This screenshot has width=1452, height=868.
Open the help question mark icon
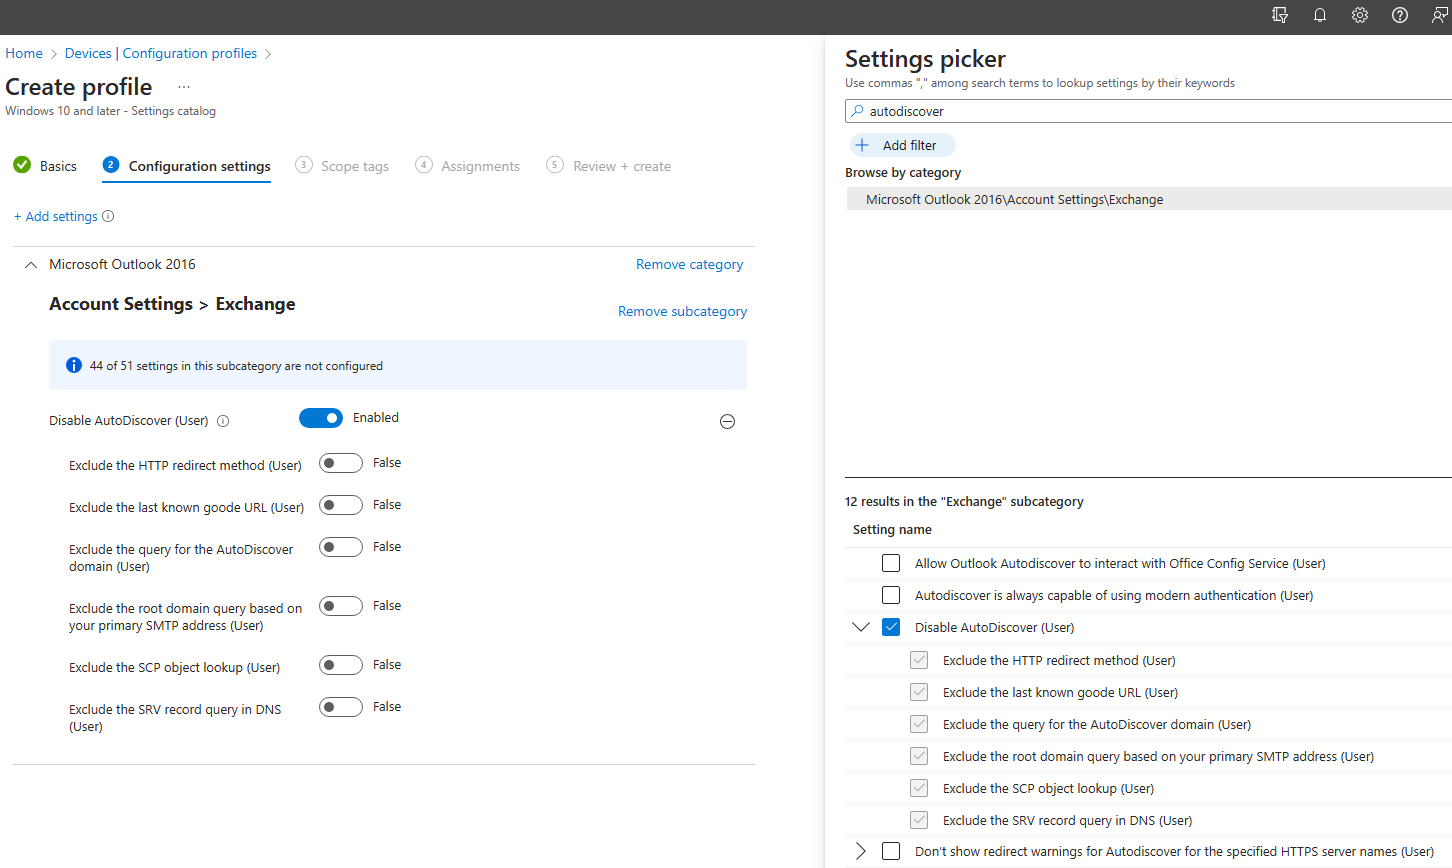point(1400,15)
